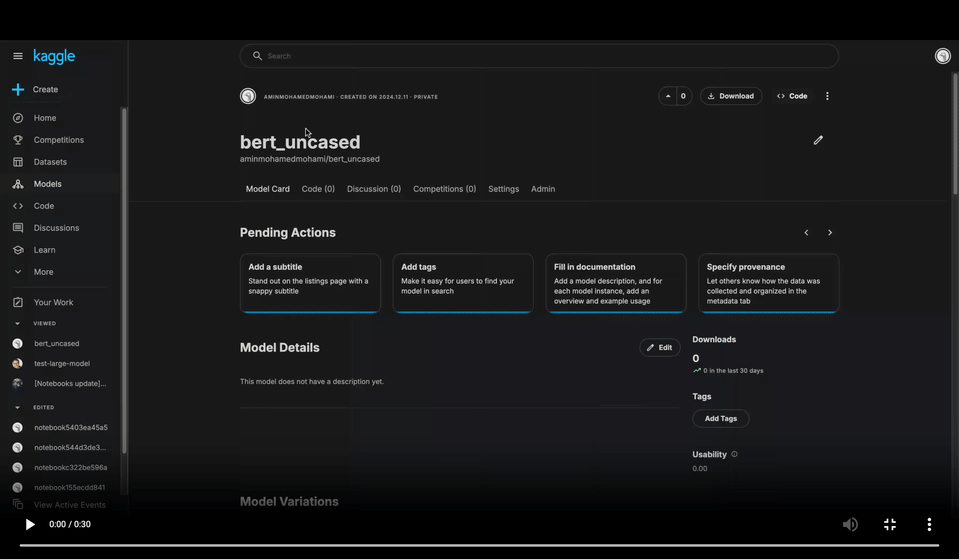This screenshot has width=959, height=559.
Task: Open Competitions in sidebar
Action: point(60,140)
